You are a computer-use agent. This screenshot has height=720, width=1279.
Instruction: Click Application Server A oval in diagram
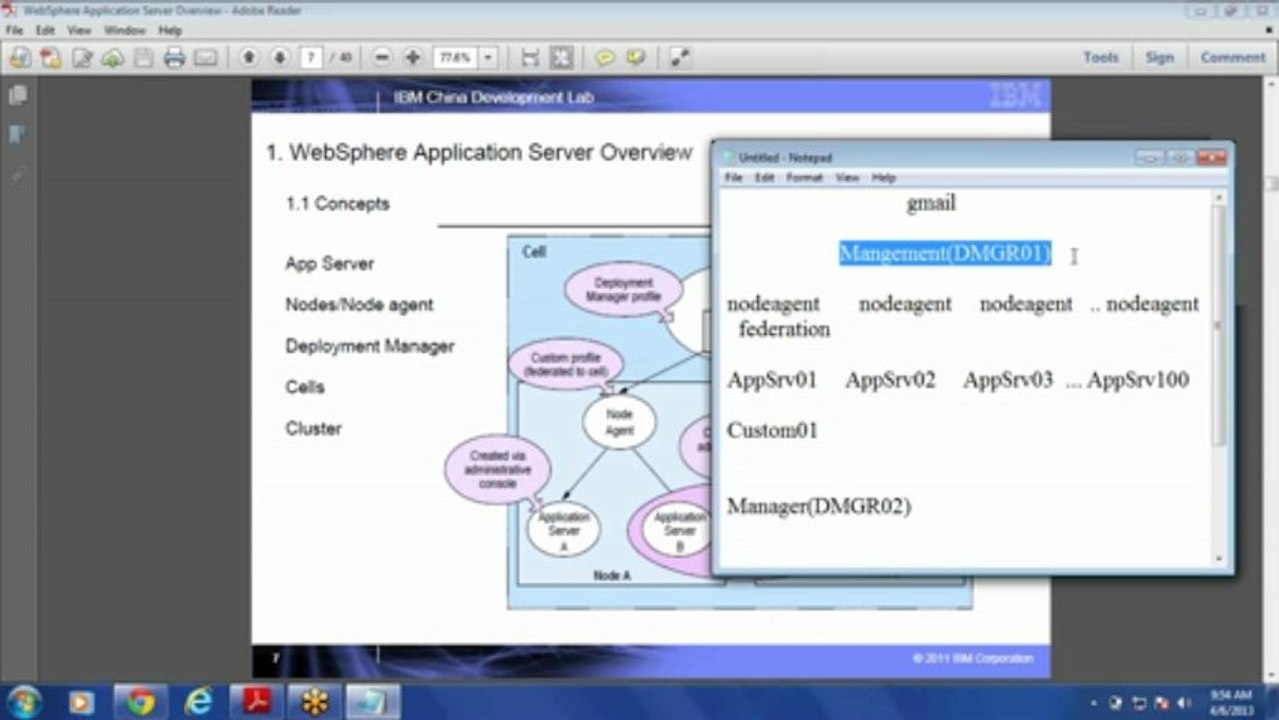click(x=563, y=529)
